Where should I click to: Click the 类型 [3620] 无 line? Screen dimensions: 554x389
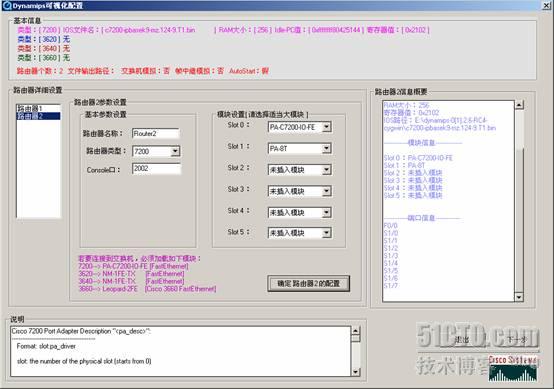coord(43,39)
